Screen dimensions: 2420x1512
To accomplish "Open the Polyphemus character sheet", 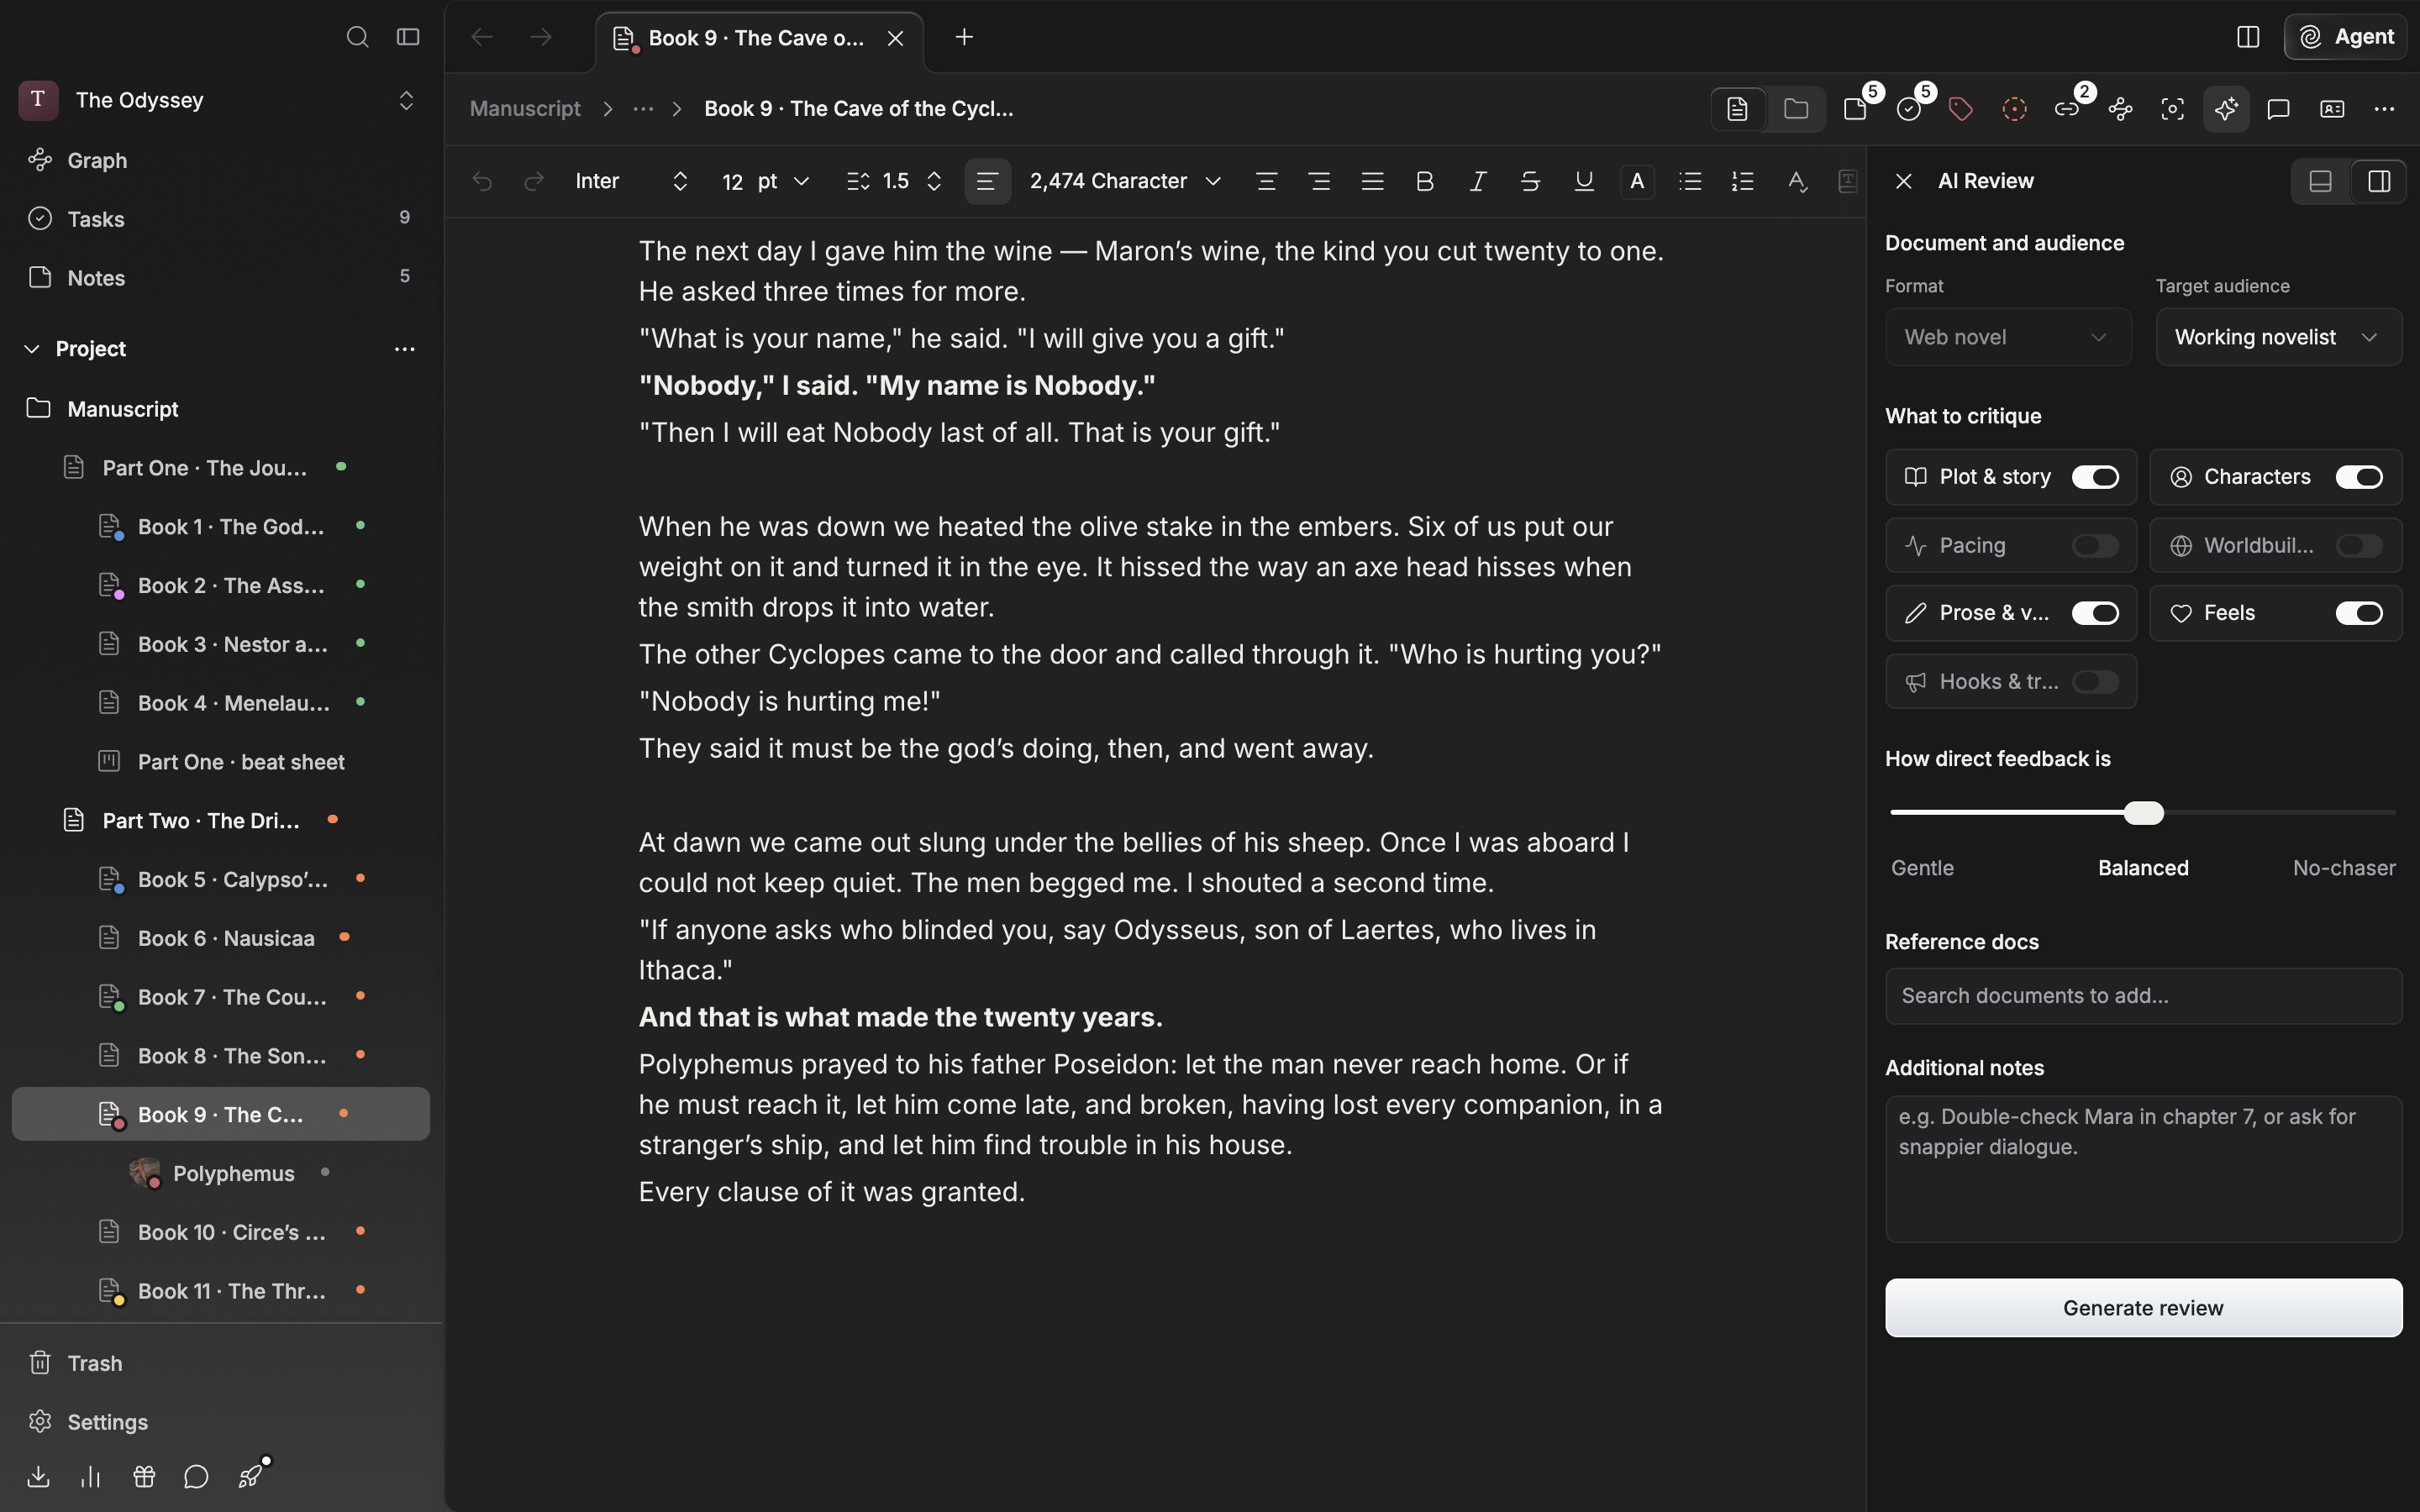I will 233,1173.
